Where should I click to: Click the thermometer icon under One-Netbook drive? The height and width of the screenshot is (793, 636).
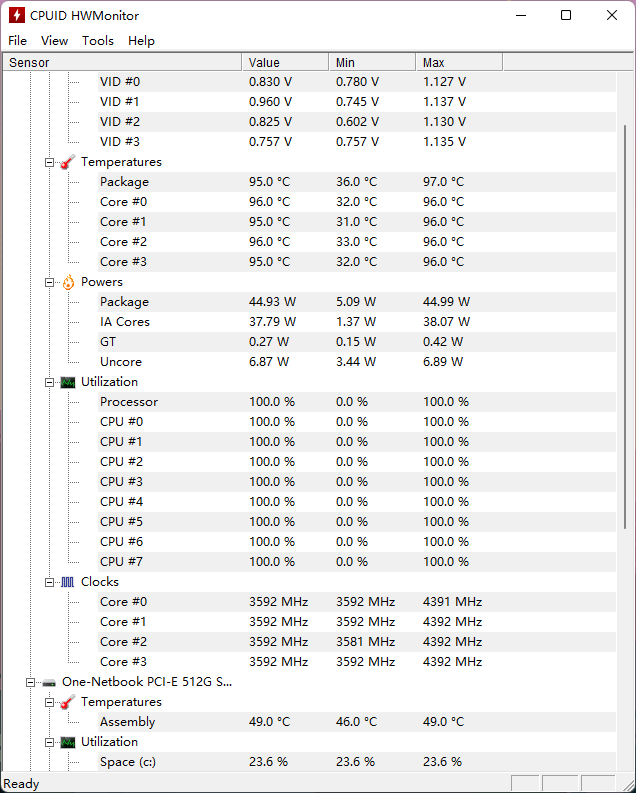click(x=68, y=702)
